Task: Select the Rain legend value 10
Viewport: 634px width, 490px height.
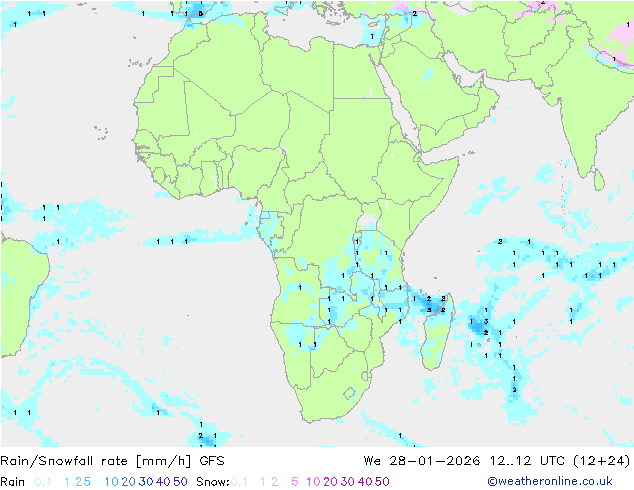Action: 111,482
